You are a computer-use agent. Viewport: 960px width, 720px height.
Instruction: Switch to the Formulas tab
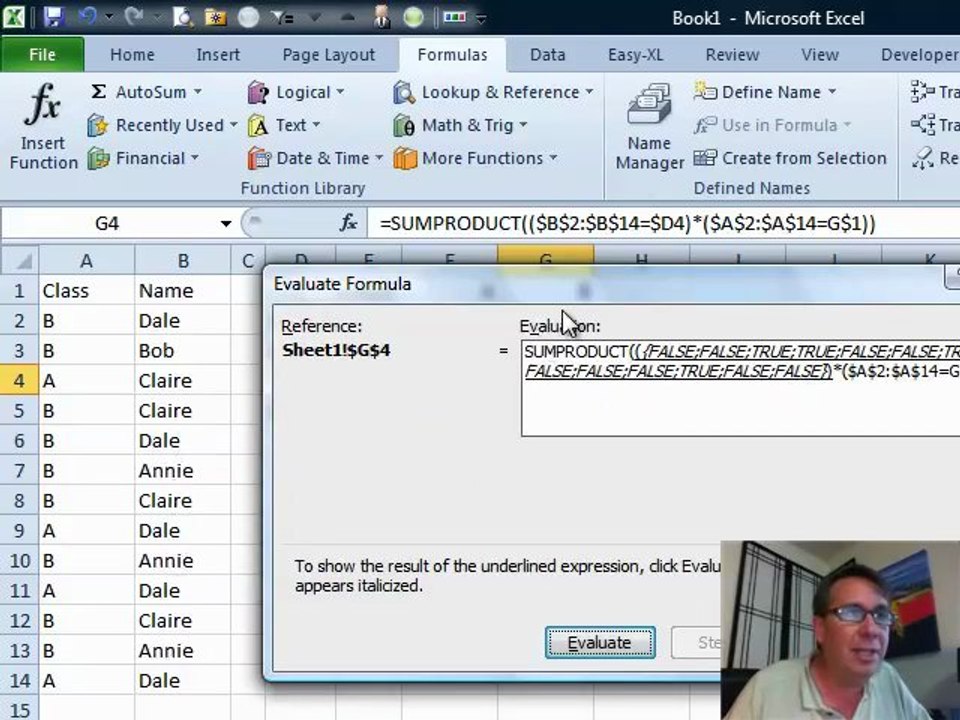pos(452,54)
